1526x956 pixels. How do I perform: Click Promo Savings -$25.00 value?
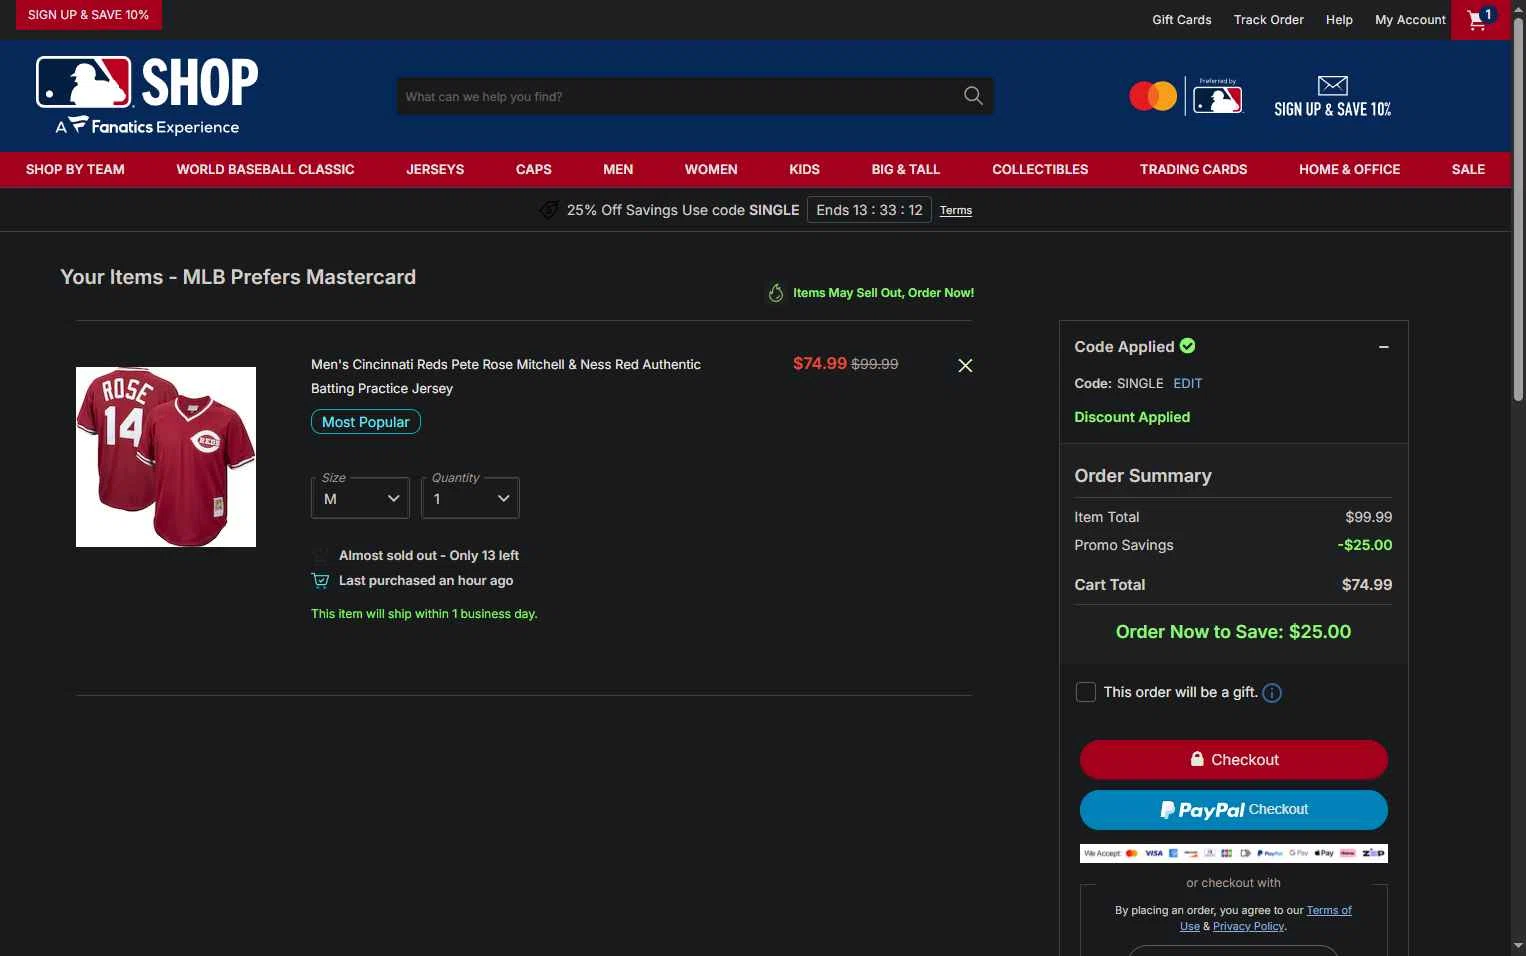point(1365,546)
